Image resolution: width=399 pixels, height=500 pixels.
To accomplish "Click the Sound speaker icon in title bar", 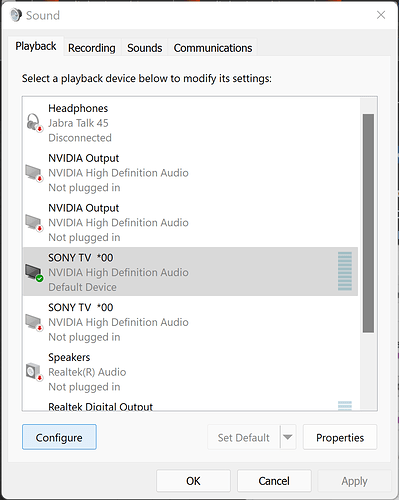I will click(x=16, y=15).
